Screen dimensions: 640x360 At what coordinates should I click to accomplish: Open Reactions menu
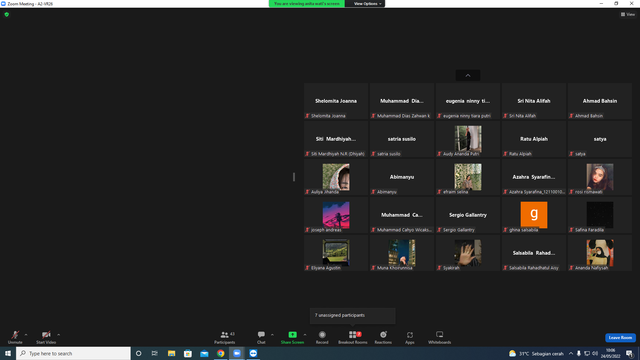click(383, 337)
